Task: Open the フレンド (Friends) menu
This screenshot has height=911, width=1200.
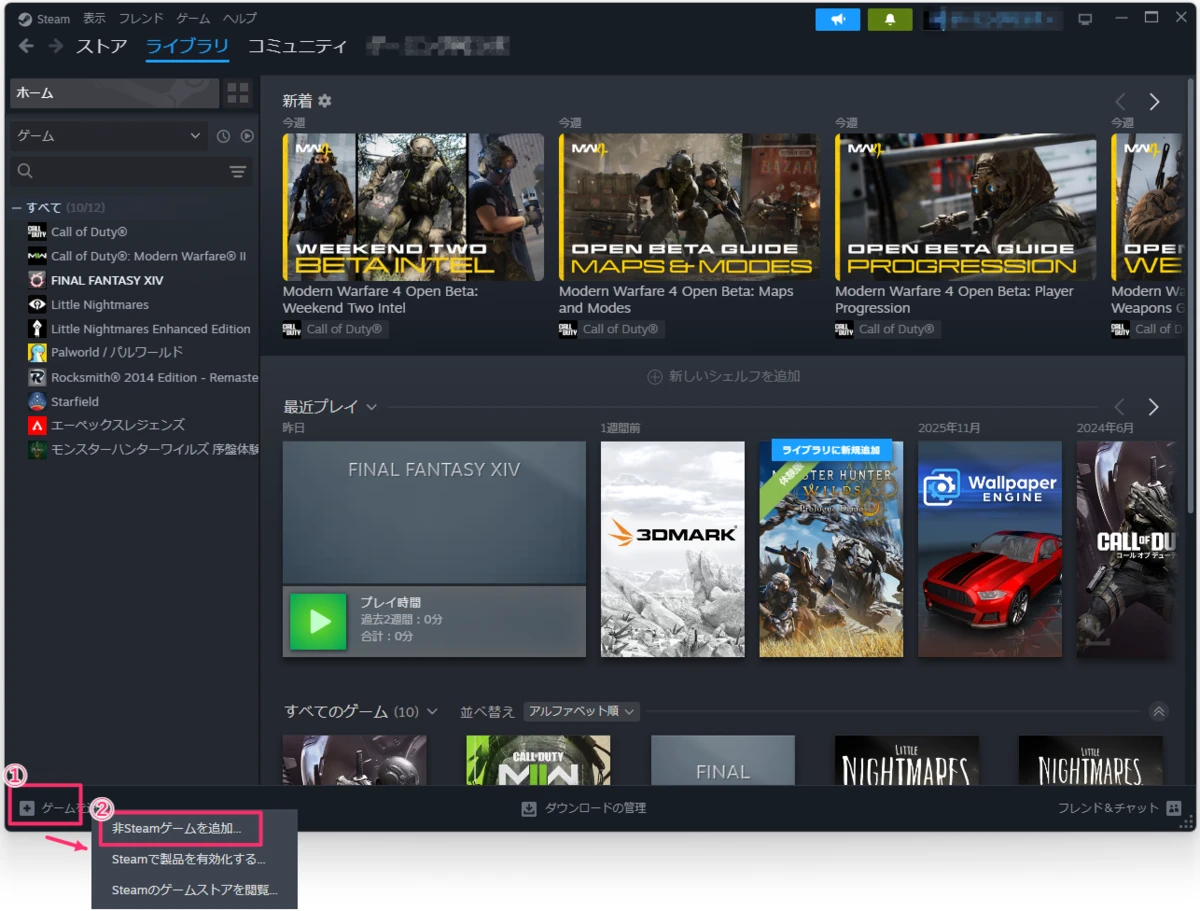Action: tap(141, 19)
